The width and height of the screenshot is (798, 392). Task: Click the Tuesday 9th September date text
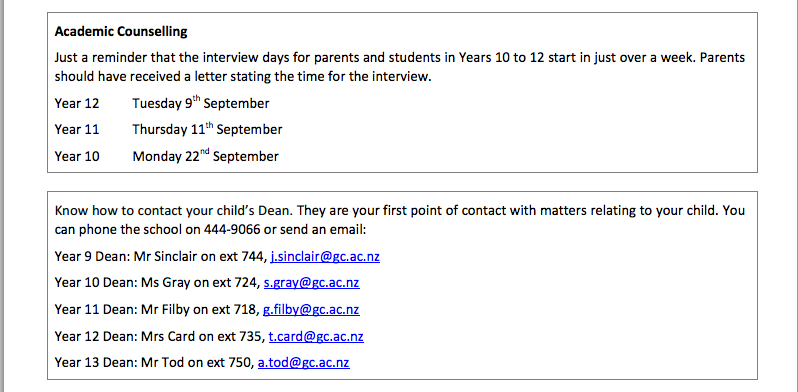pyautogui.click(x=201, y=103)
